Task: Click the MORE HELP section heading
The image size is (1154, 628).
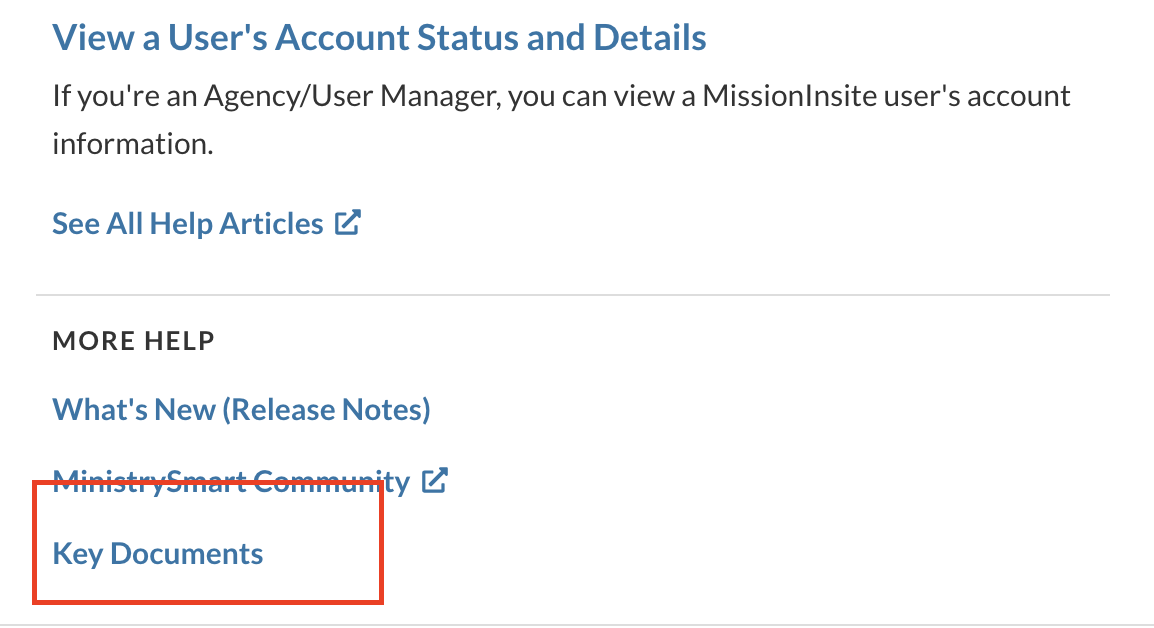Action: [x=133, y=341]
